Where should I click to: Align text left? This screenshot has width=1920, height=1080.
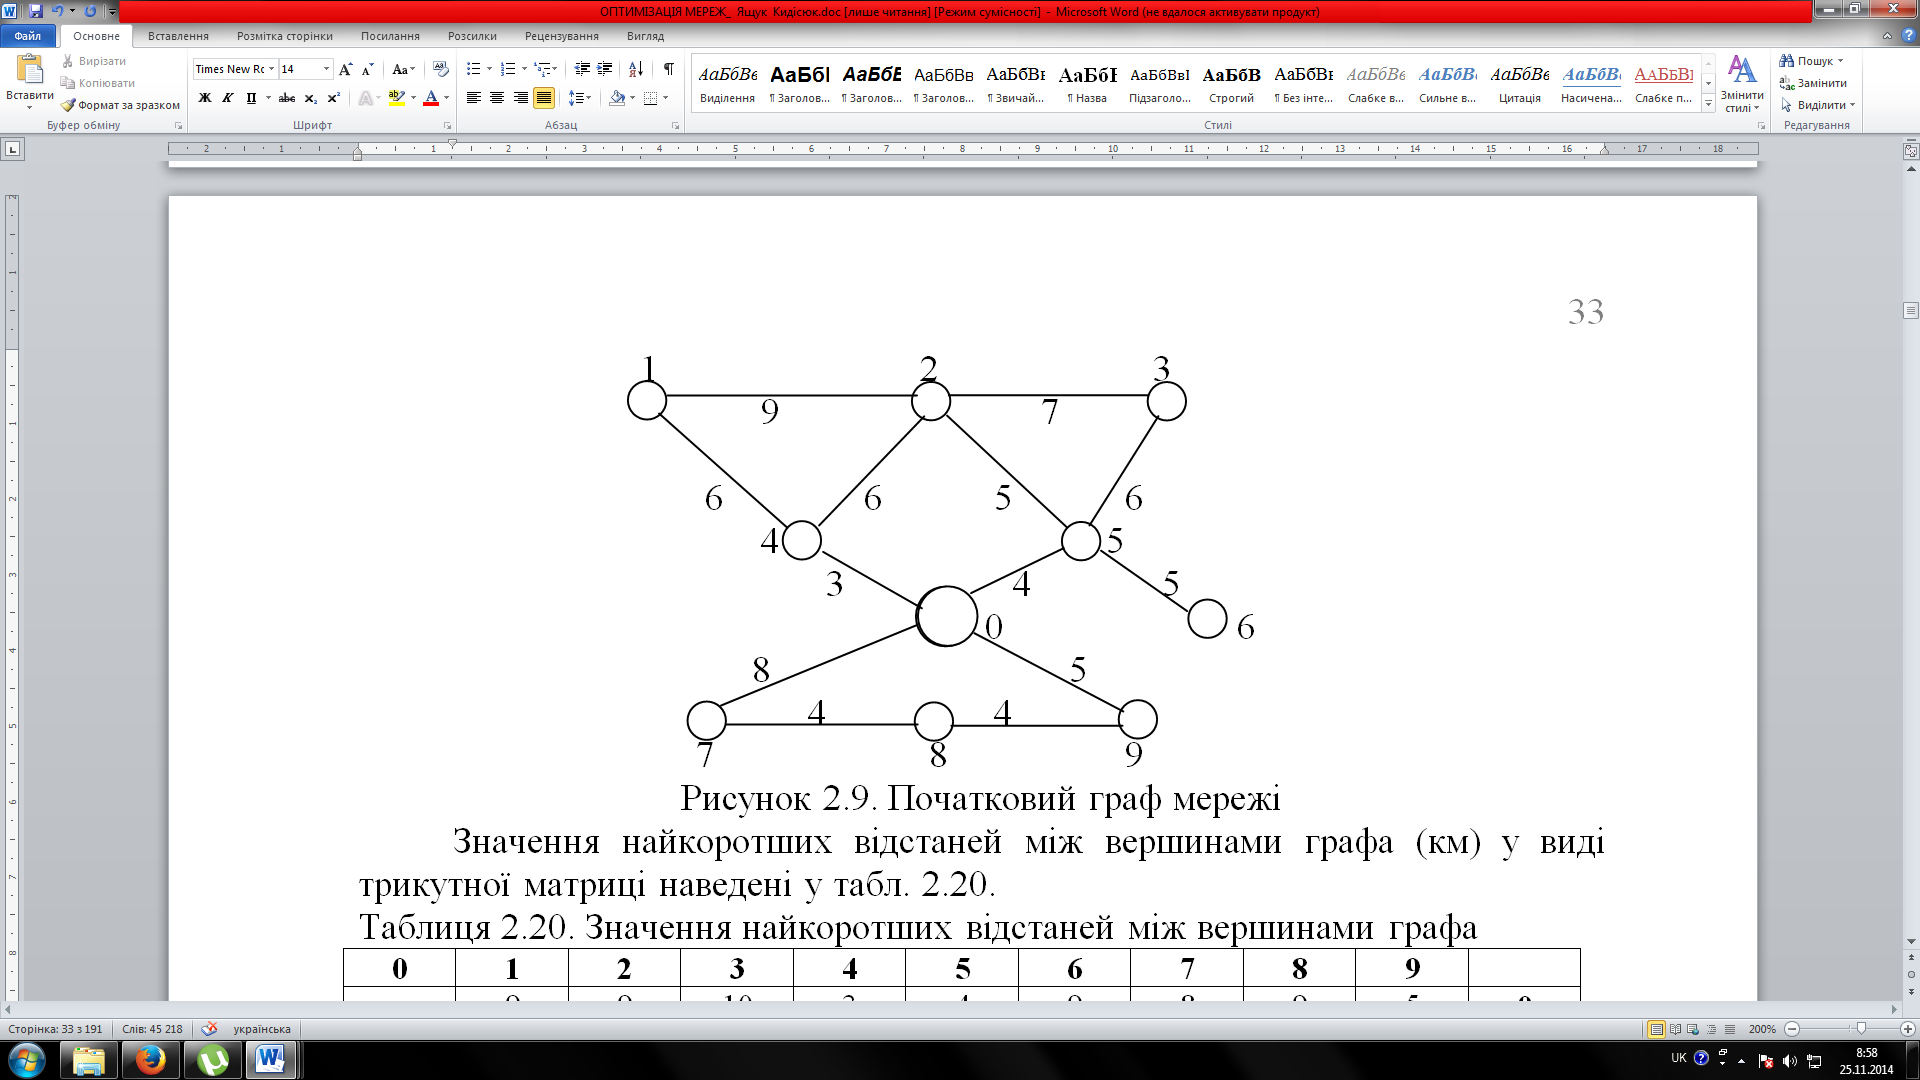(474, 98)
